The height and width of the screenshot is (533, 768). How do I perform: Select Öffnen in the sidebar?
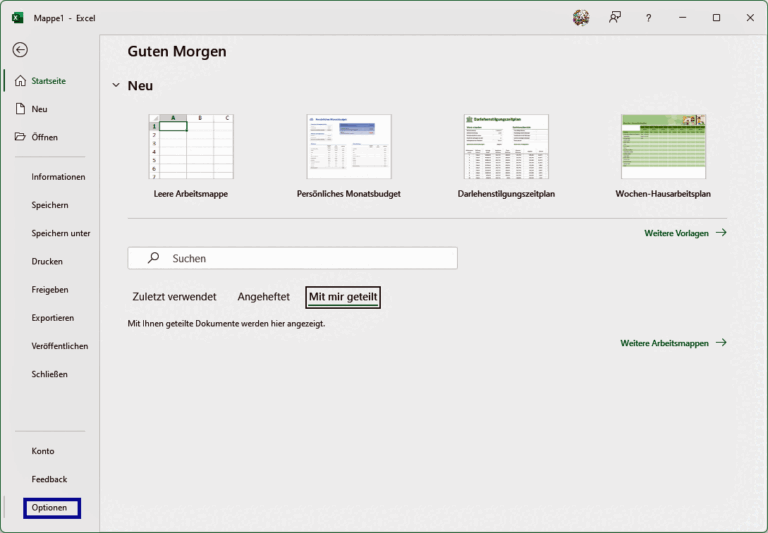click(x=44, y=137)
